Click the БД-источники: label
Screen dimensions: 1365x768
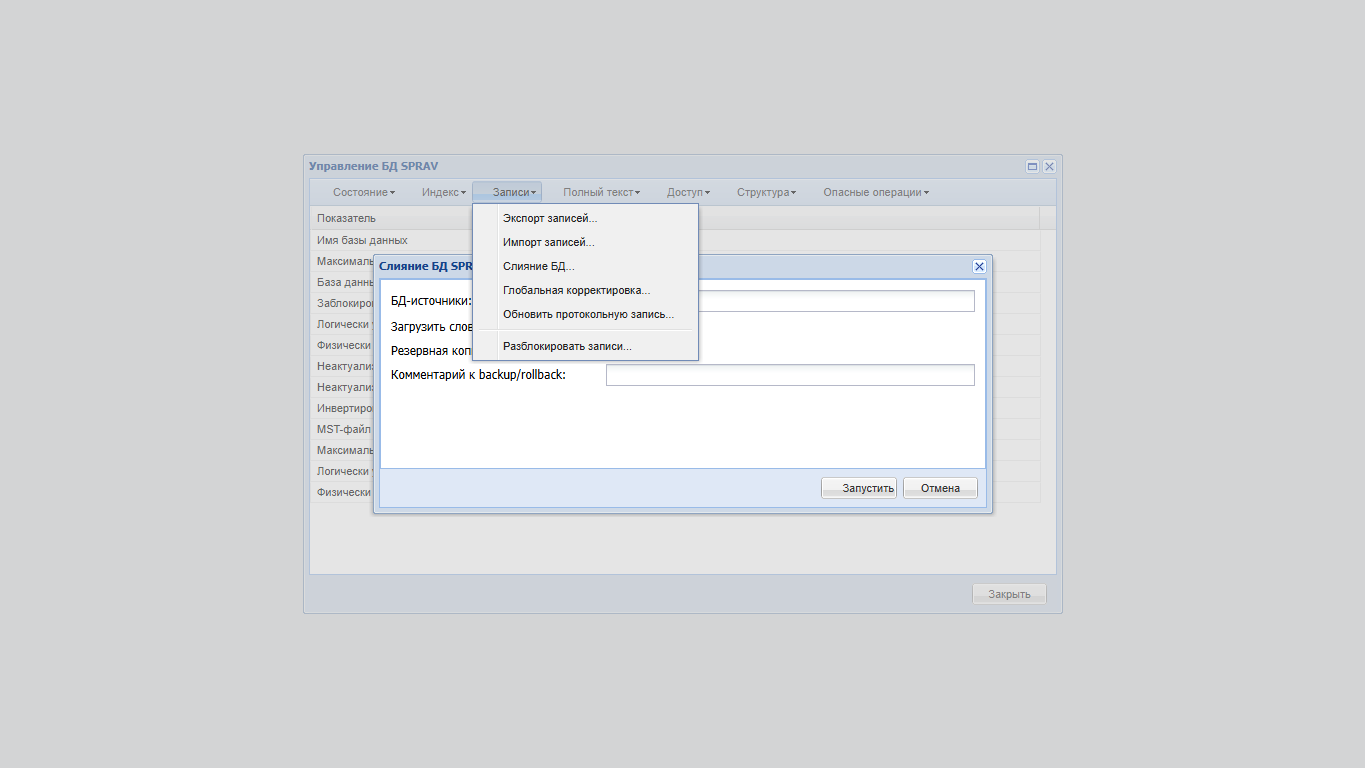(431, 301)
